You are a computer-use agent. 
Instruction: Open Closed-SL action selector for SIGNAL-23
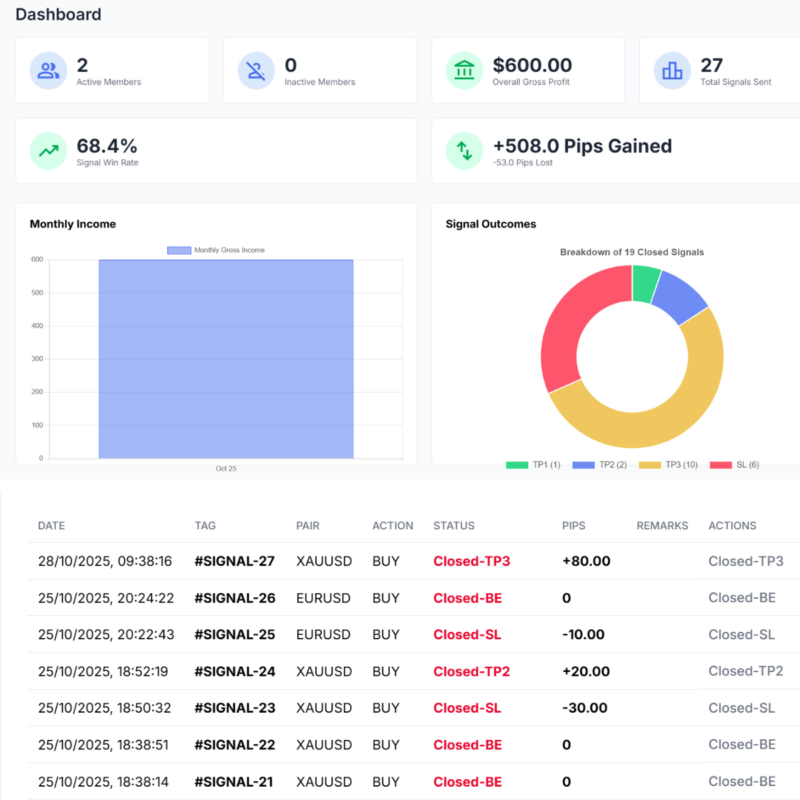(x=741, y=708)
